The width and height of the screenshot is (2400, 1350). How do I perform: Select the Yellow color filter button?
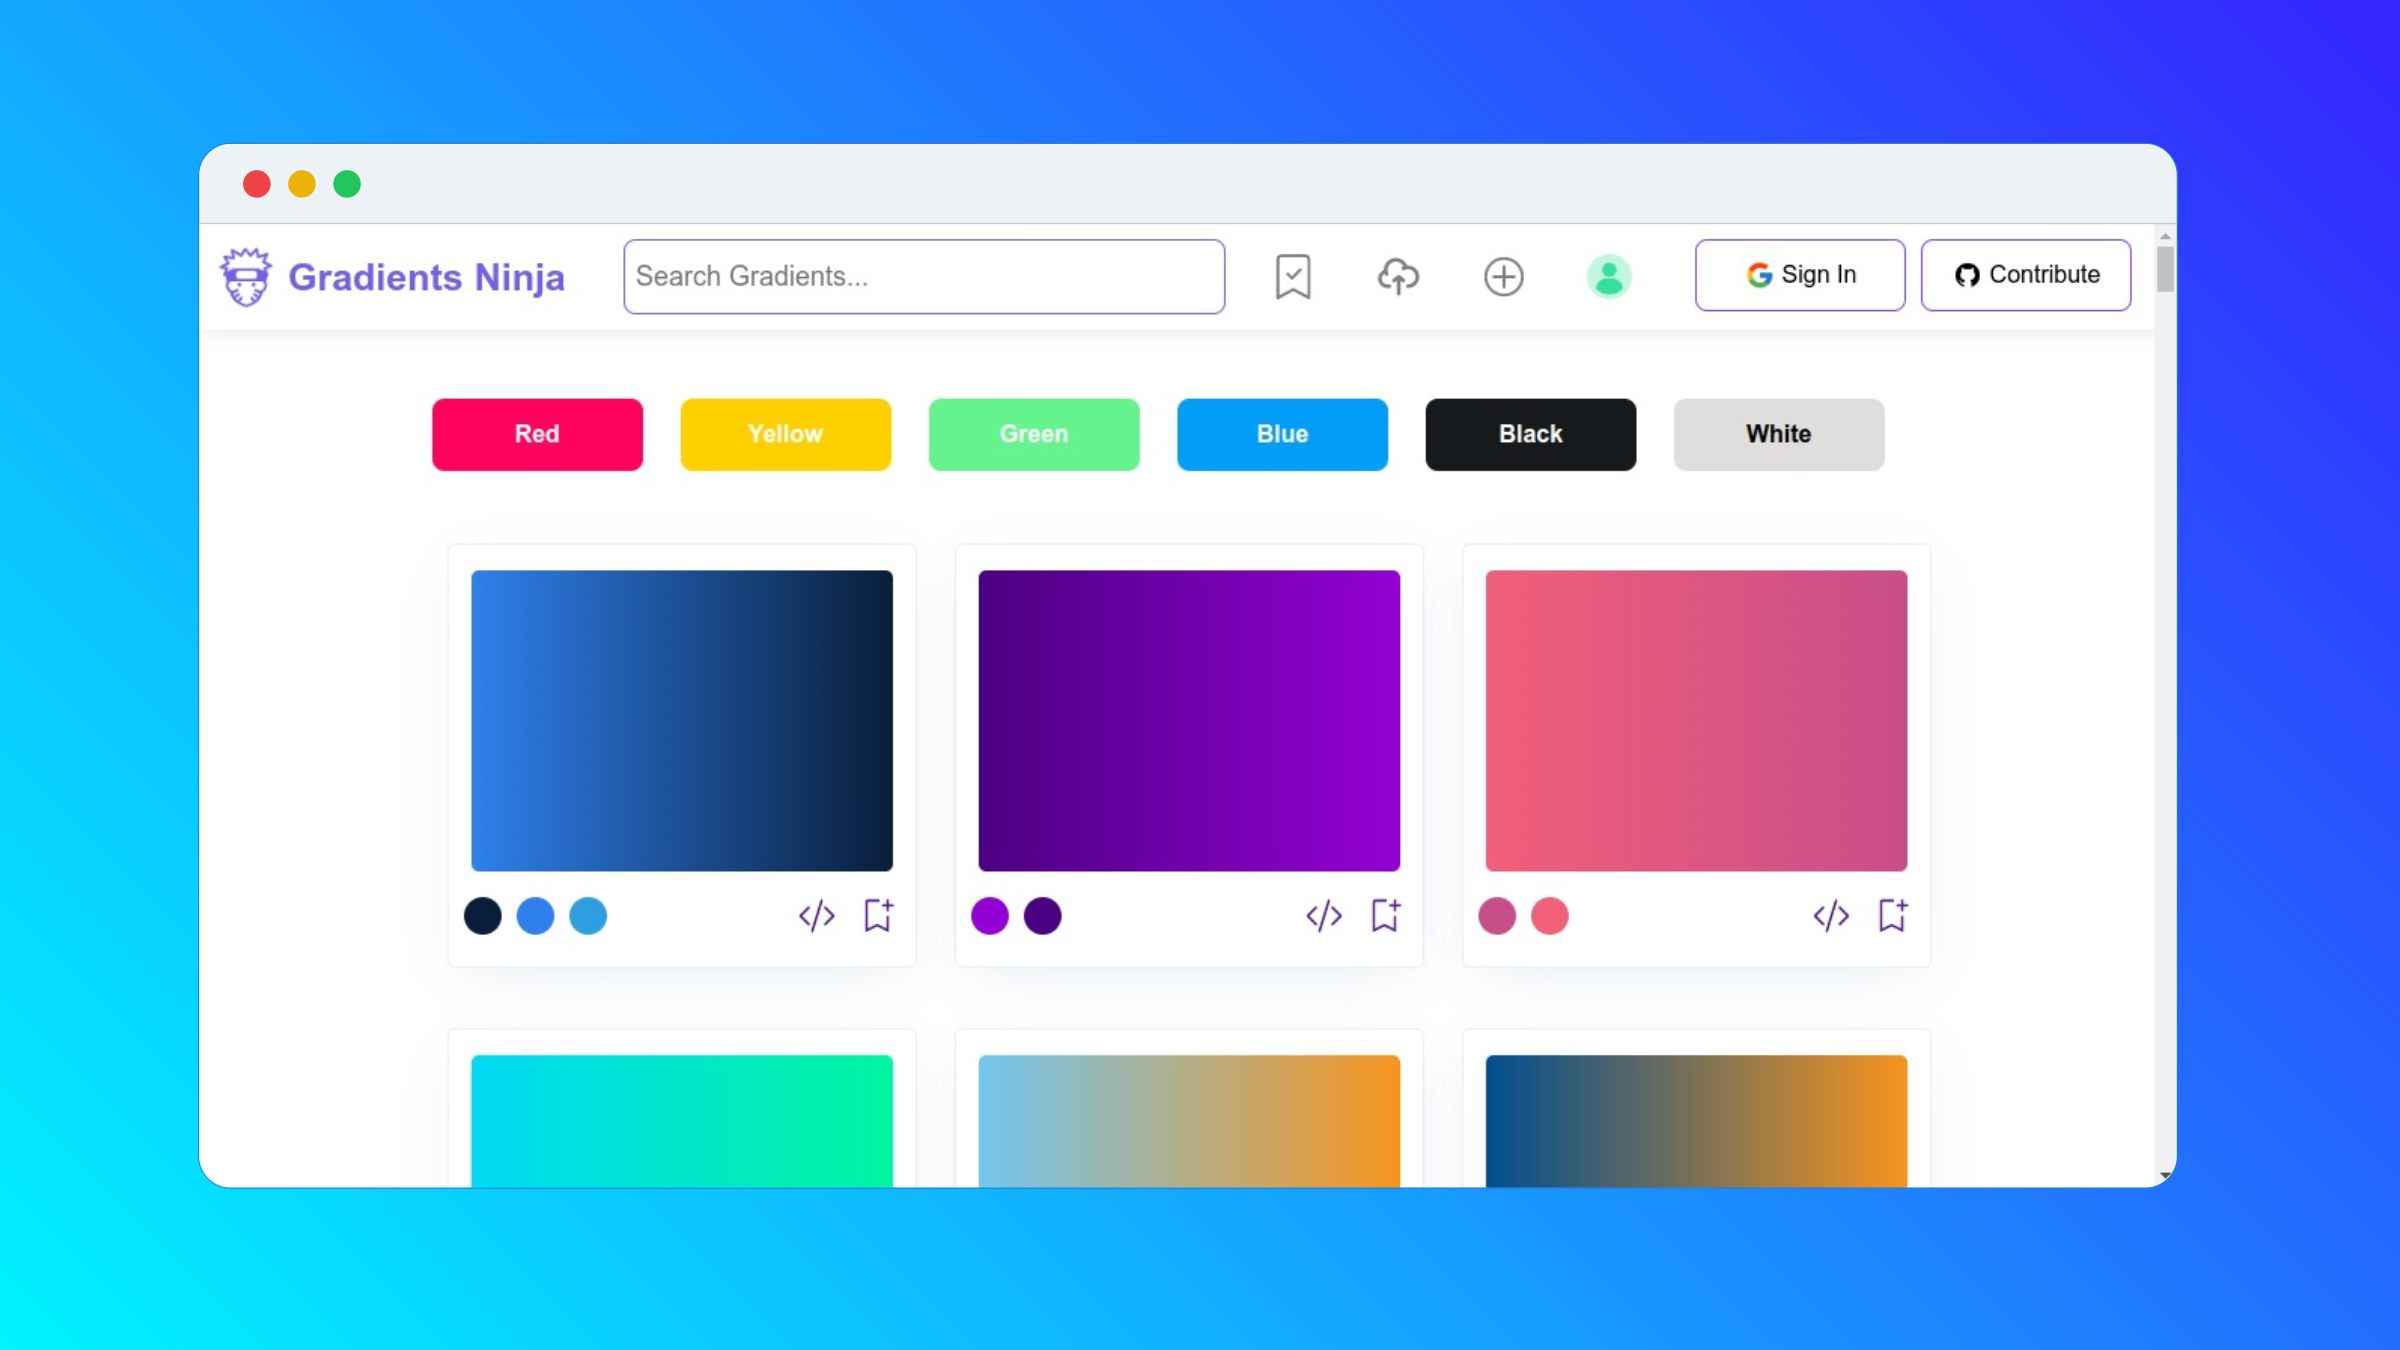pyautogui.click(x=785, y=434)
